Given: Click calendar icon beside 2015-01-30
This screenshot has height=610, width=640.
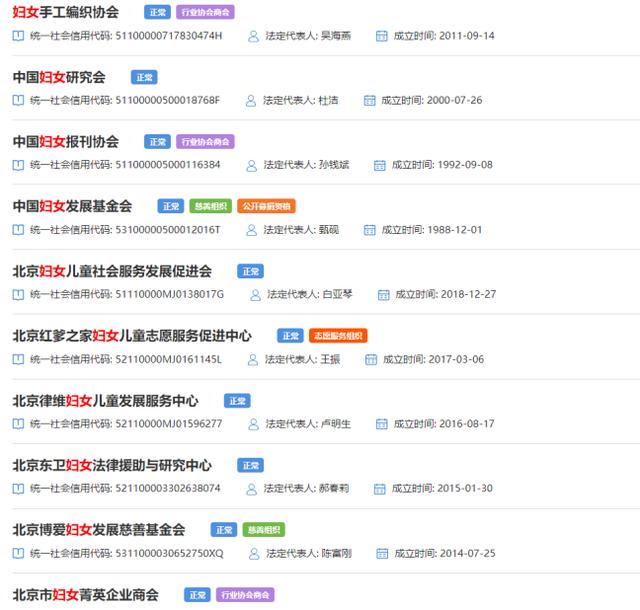Looking at the screenshot, I should (380, 489).
